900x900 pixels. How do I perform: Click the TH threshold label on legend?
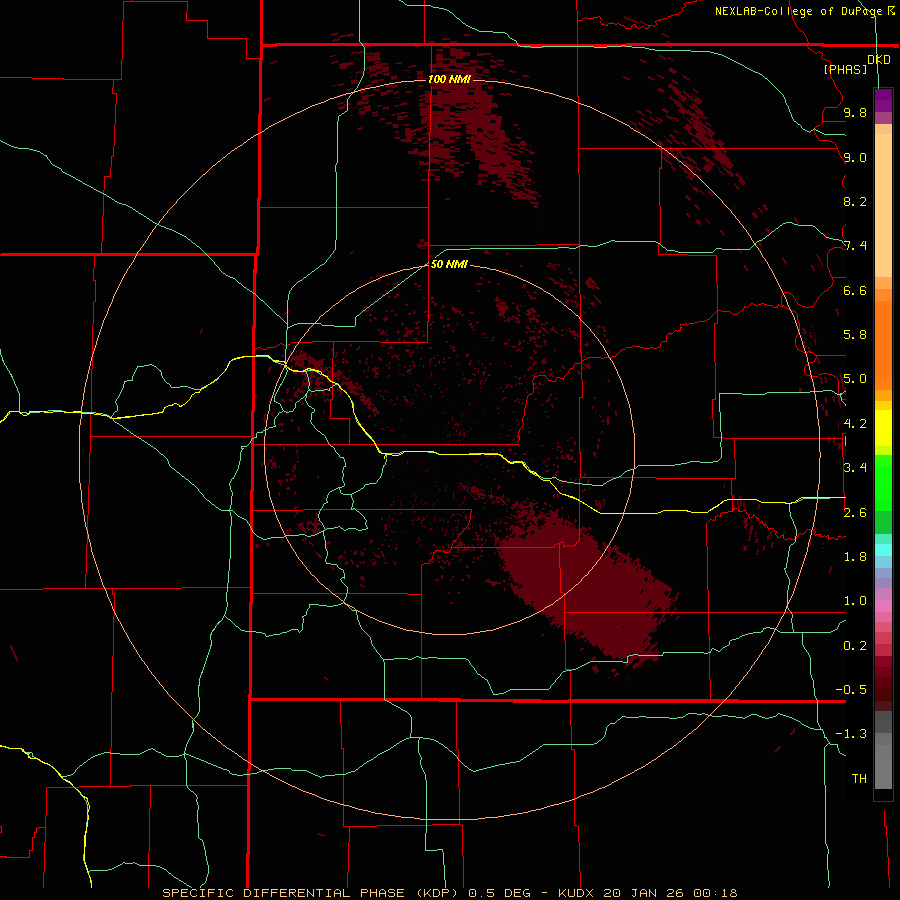[x=859, y=779]
